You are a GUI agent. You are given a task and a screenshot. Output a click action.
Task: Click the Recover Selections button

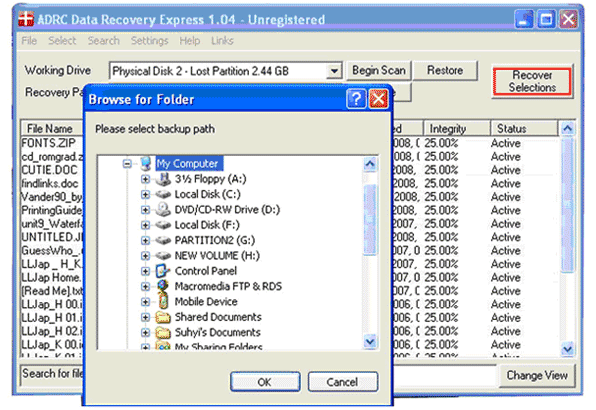[x=532, y=81]
